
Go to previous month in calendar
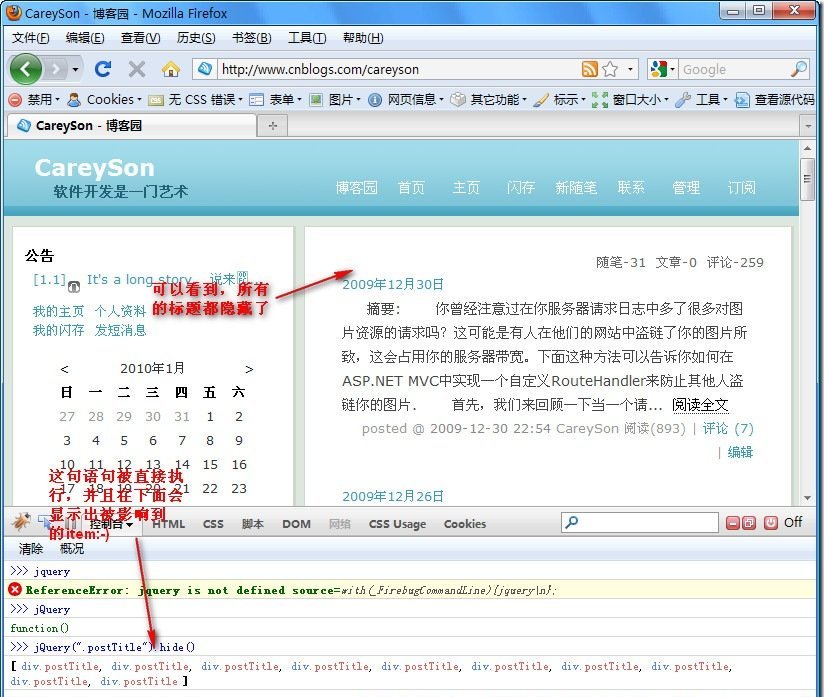coord(64,369)
